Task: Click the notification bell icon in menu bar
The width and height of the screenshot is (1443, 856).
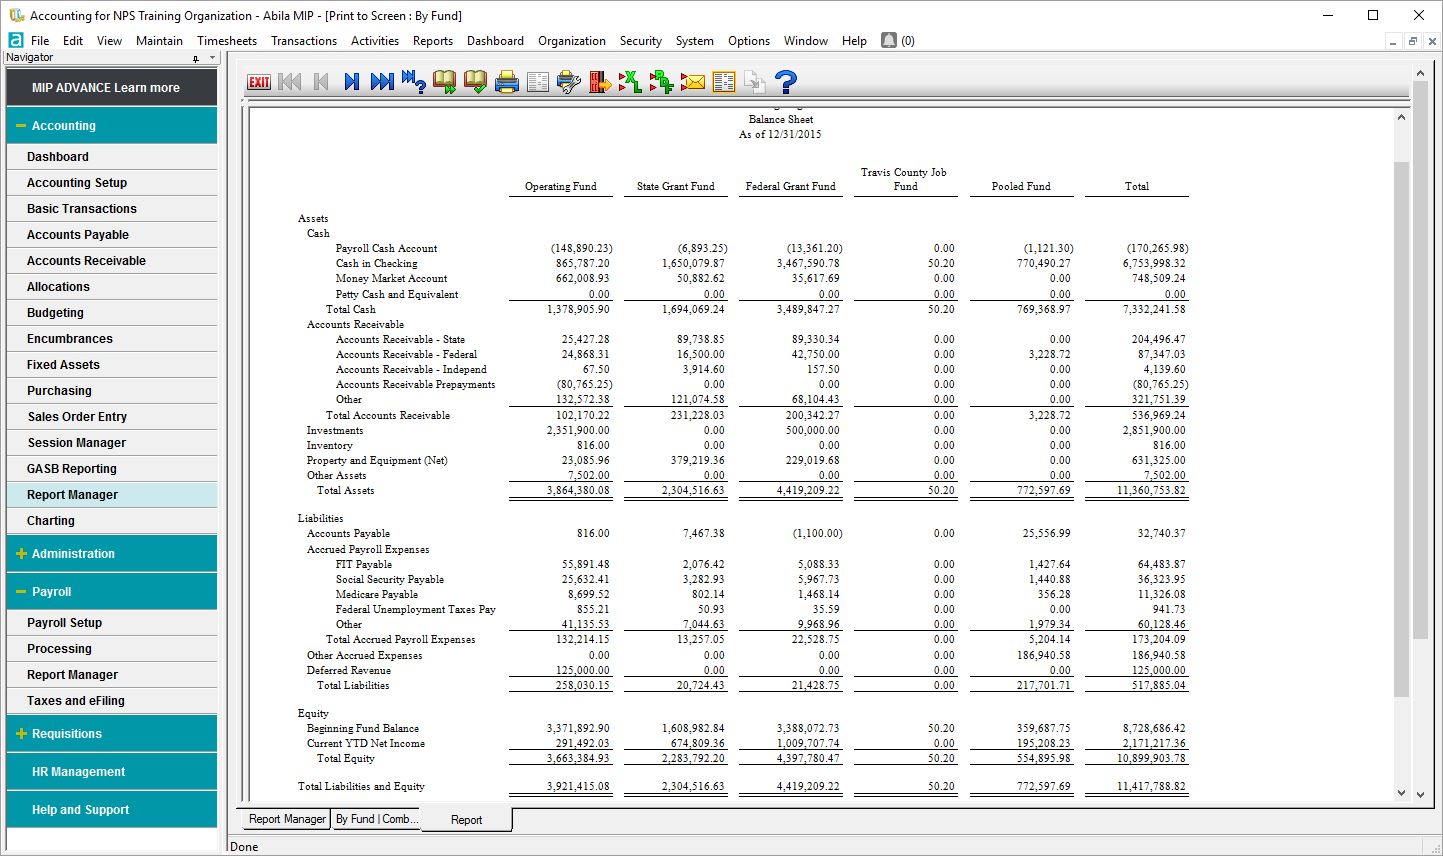Action: 889,40
